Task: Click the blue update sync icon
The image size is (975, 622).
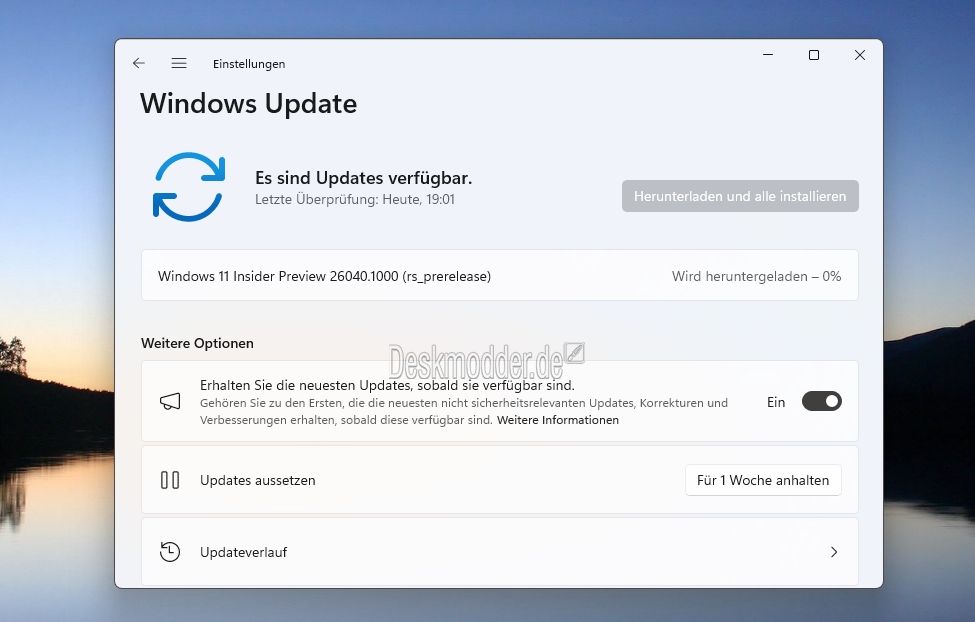Action: click(x=189, y=187)
